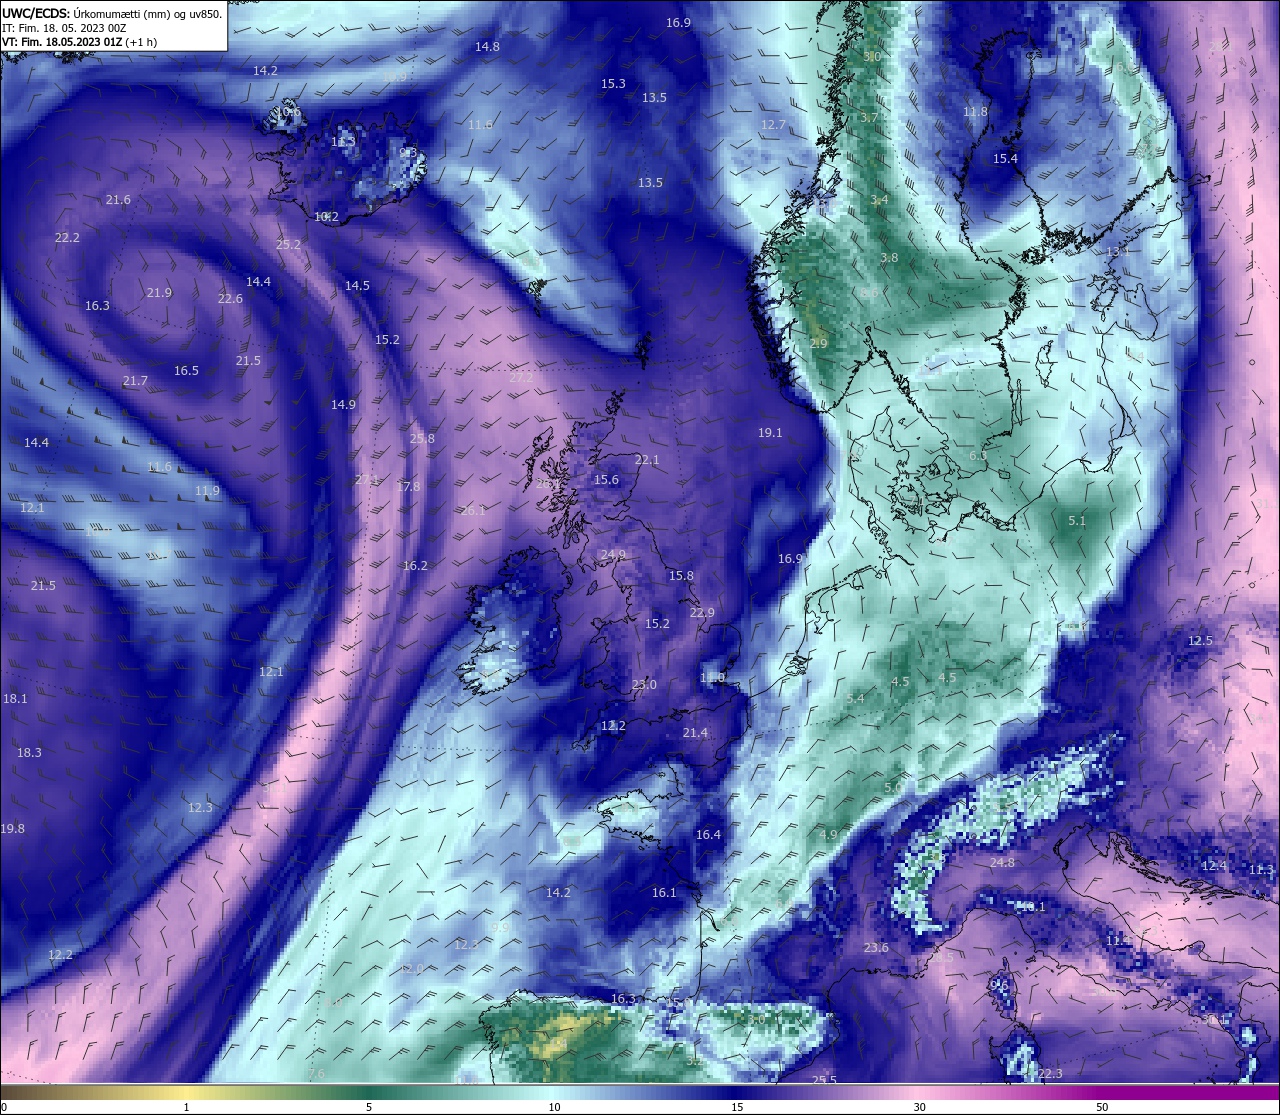Viewport: 1280px width, 1115px height.
Task: Click the 16.1 value over France
Action: coord(664,893)
